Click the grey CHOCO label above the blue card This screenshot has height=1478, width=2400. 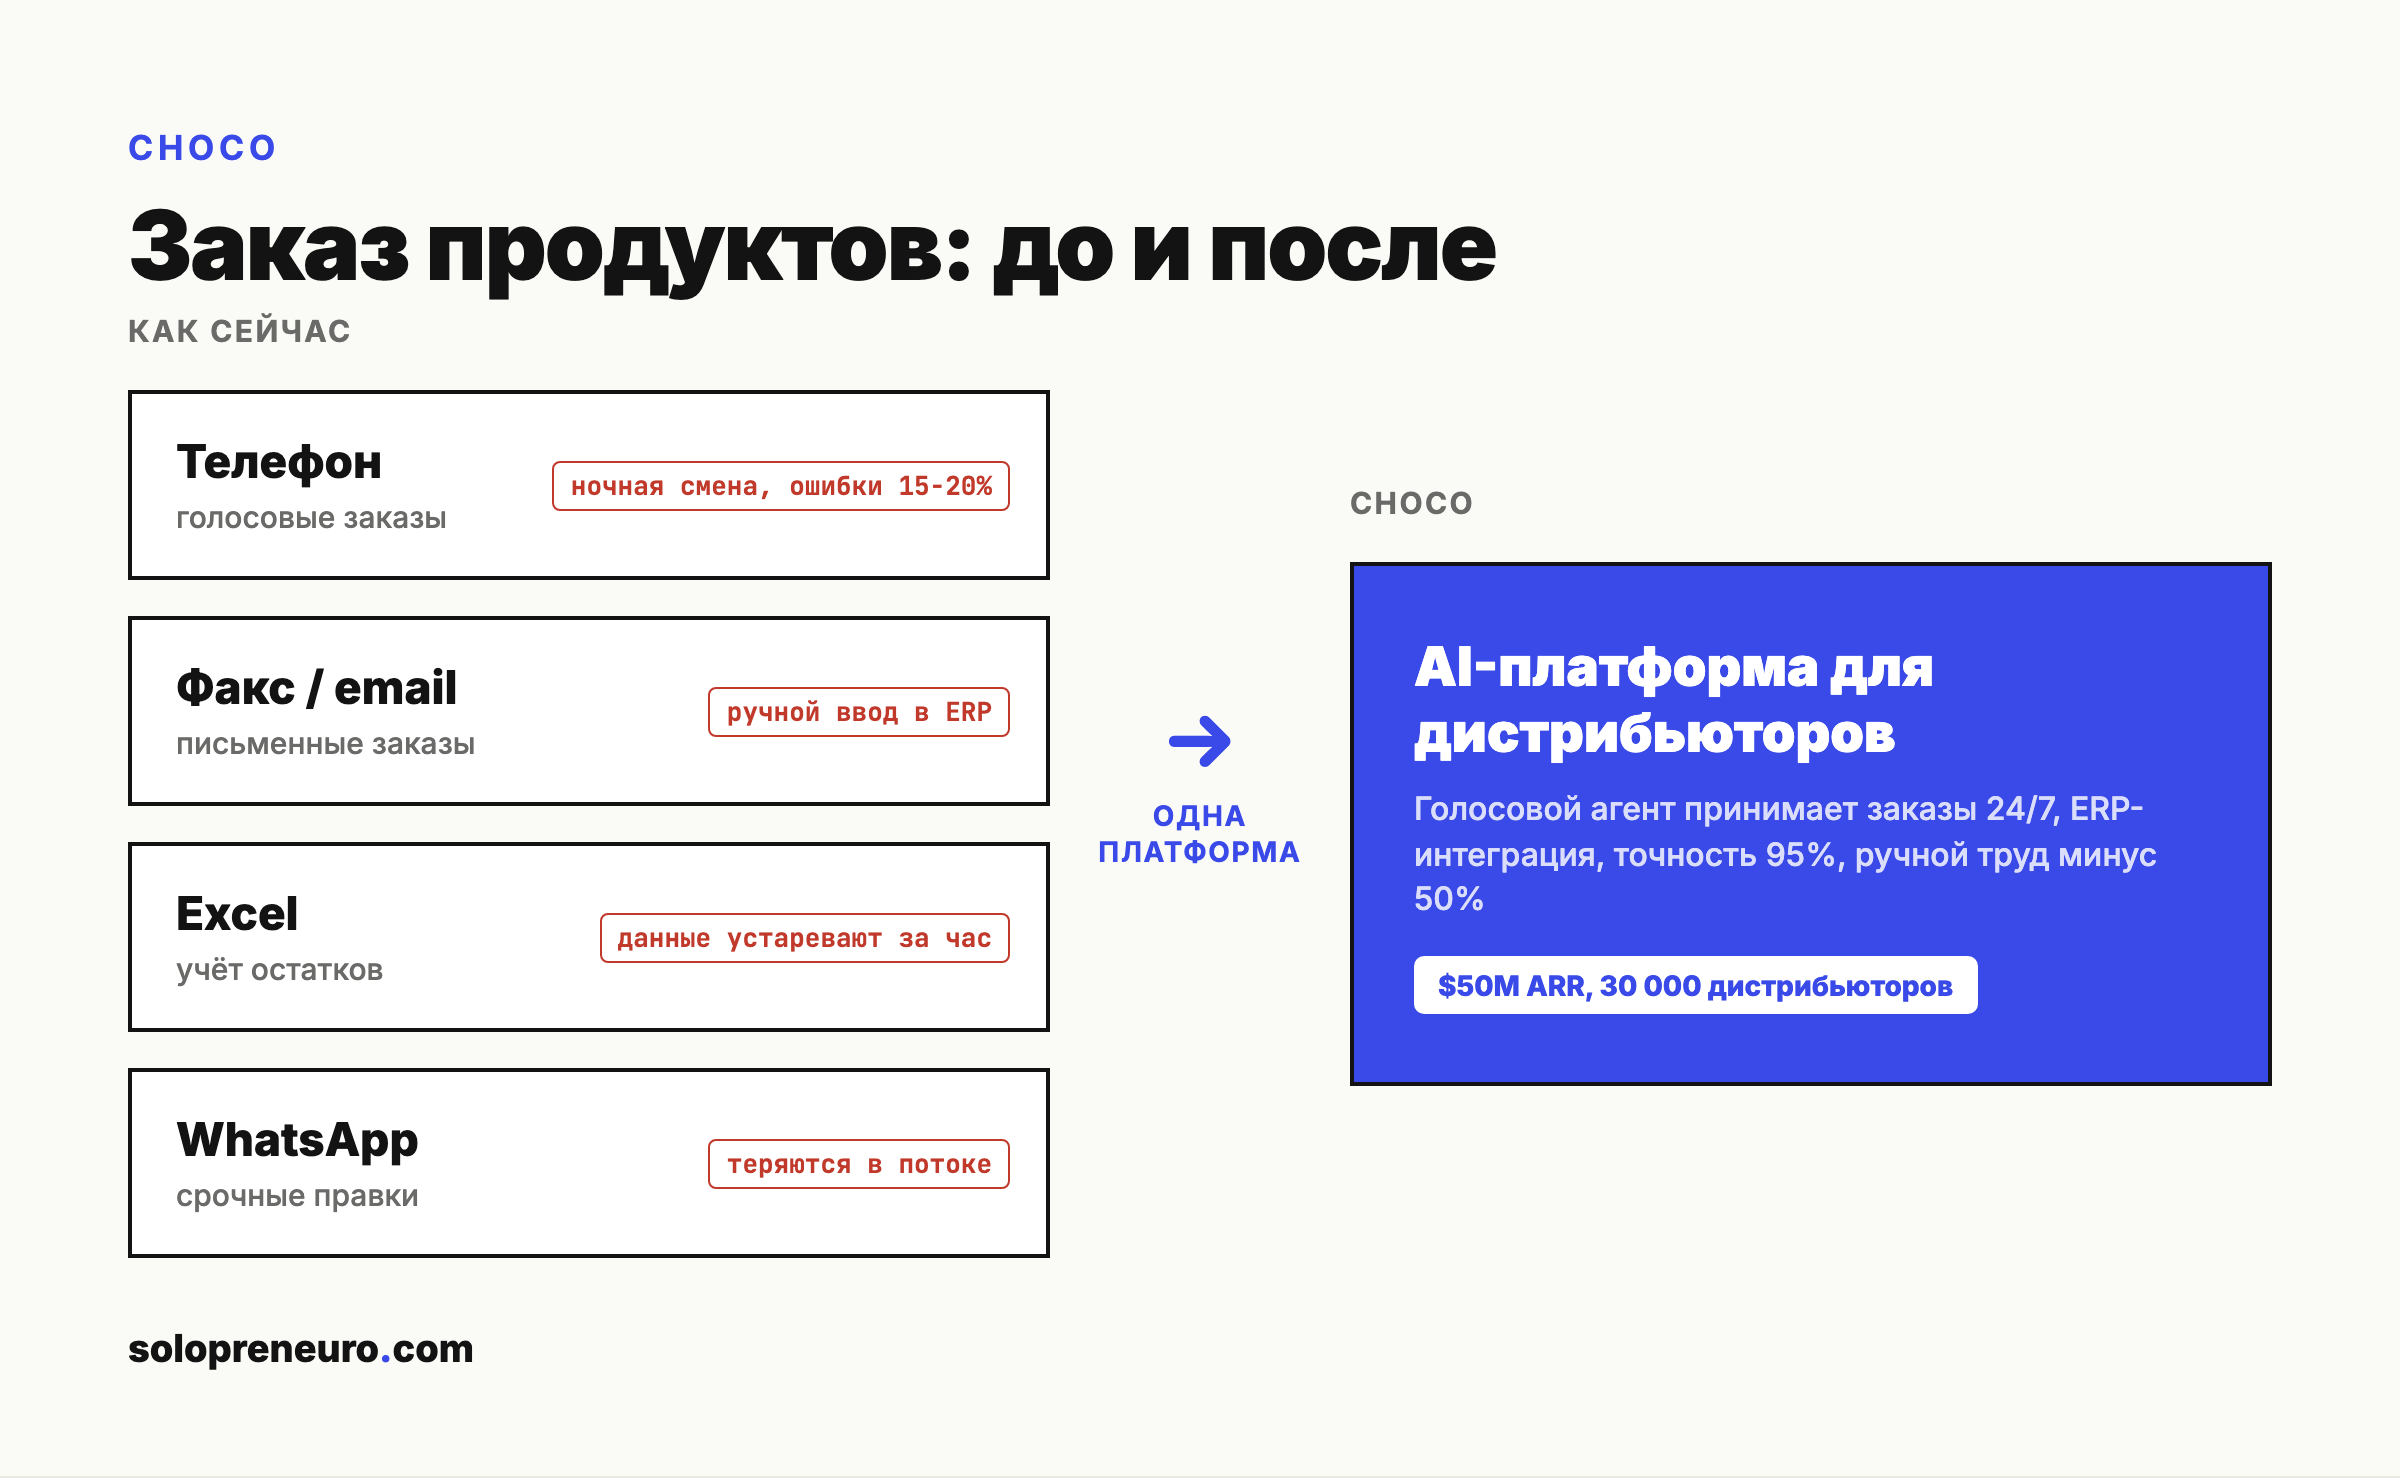1411,503
